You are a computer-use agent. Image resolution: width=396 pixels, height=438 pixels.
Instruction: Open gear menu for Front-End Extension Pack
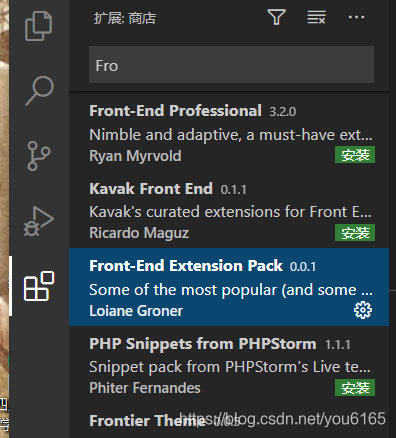click(x=363, y=310)
